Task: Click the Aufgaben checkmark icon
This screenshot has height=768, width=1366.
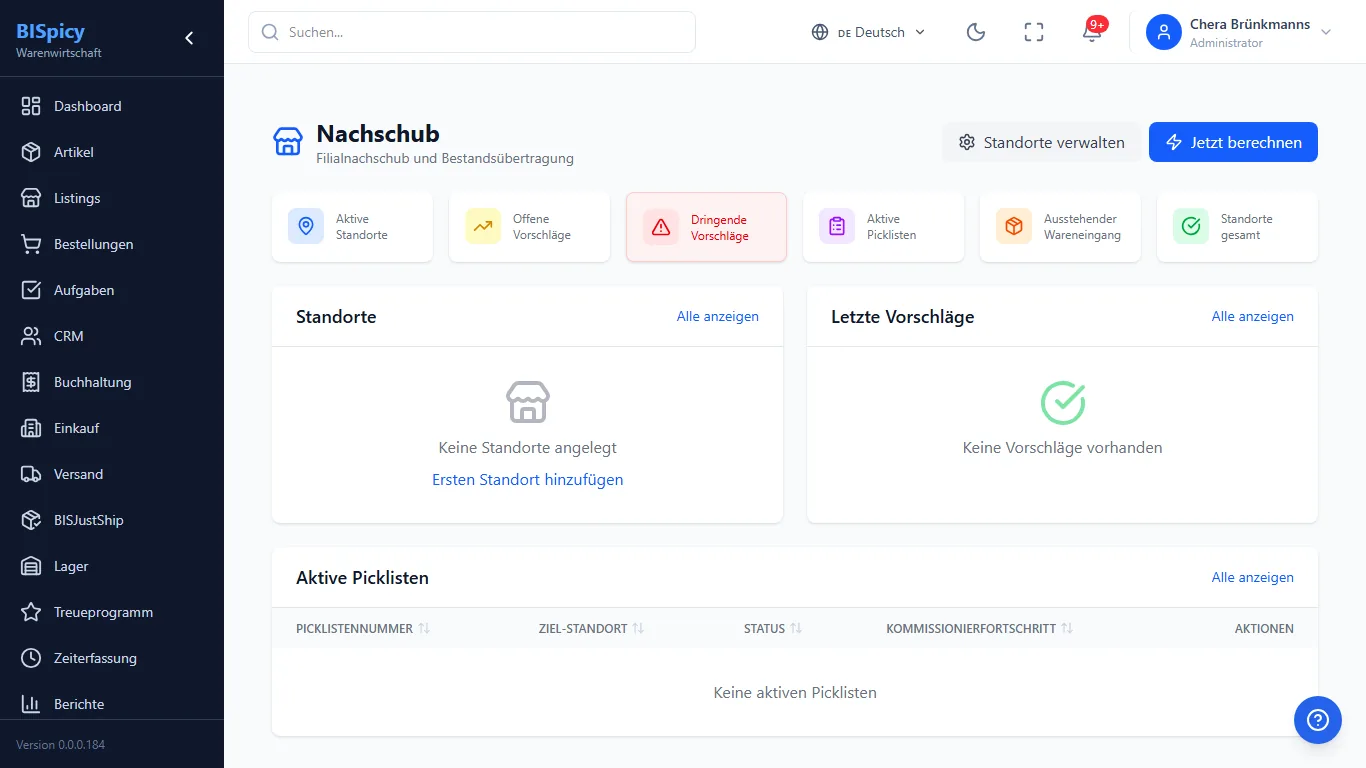Action: coord(31,290)
